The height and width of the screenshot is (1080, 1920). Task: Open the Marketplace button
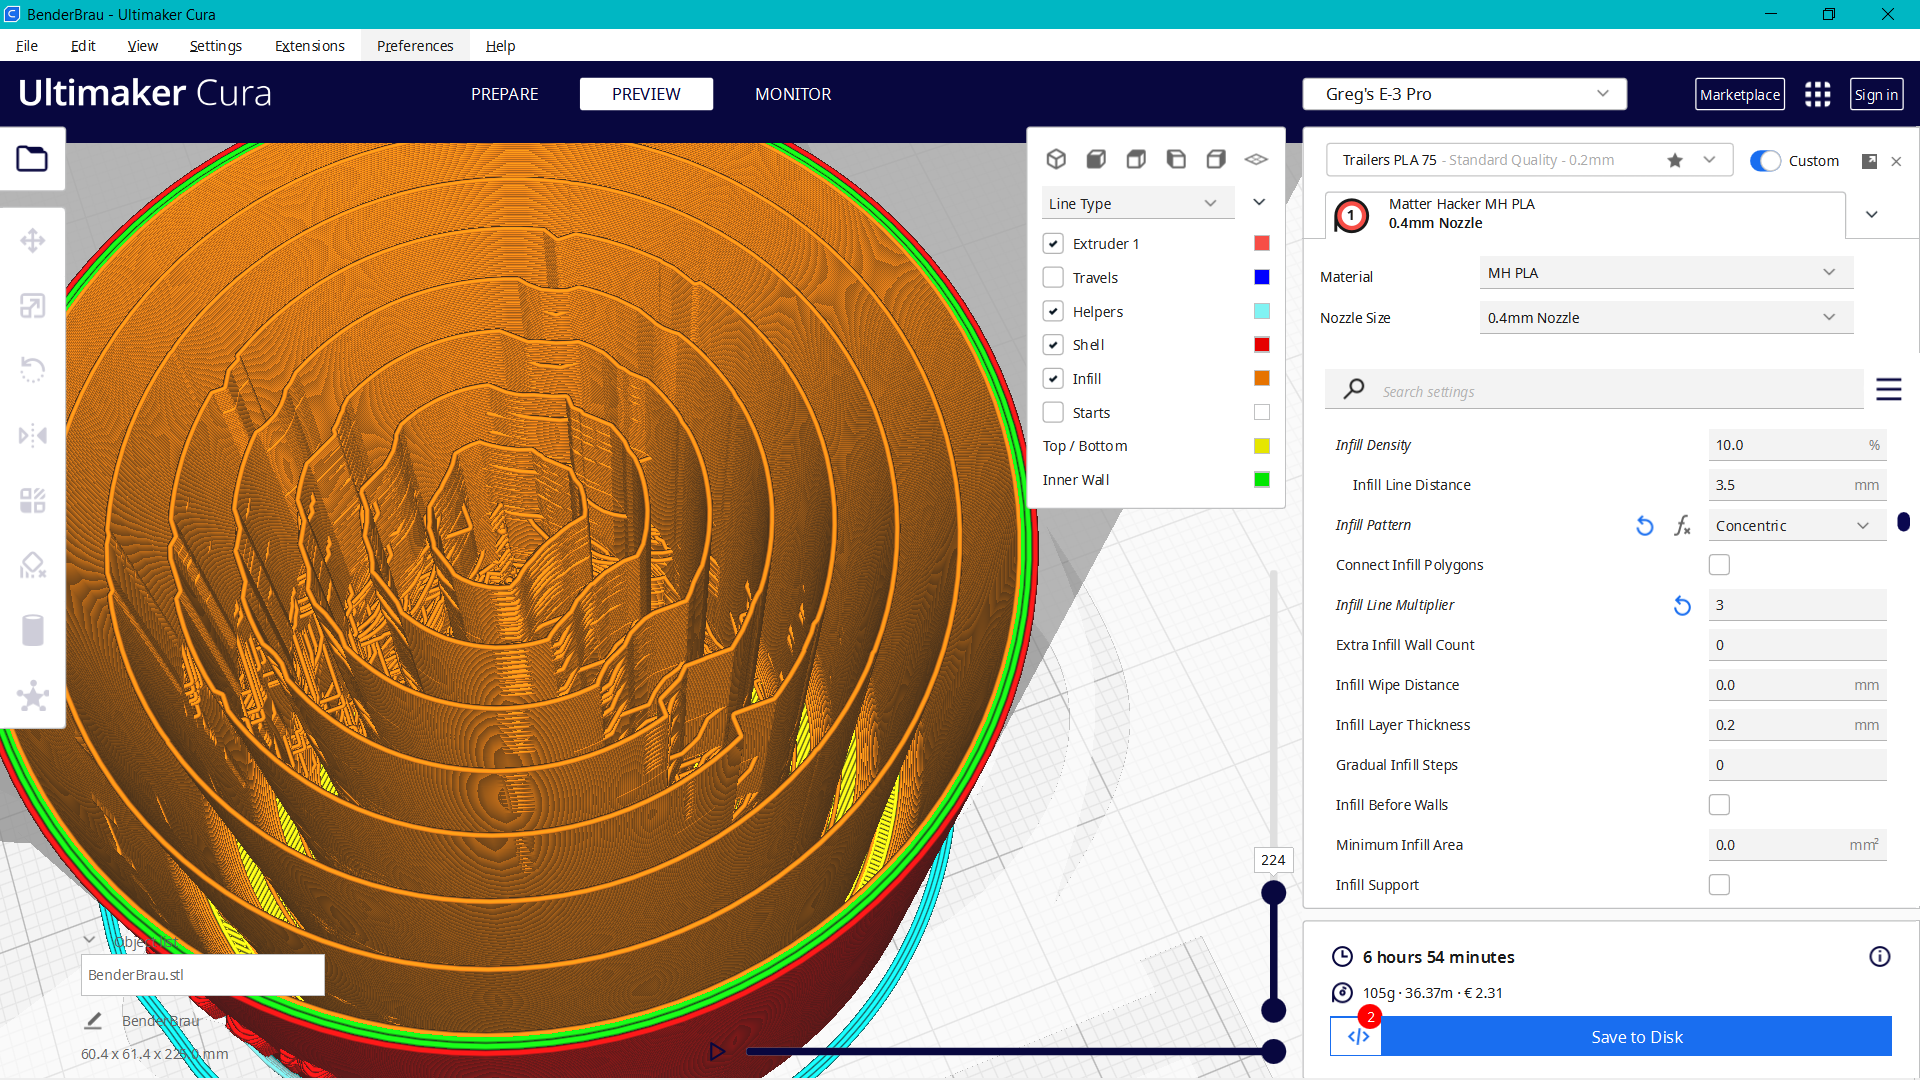1739,94
